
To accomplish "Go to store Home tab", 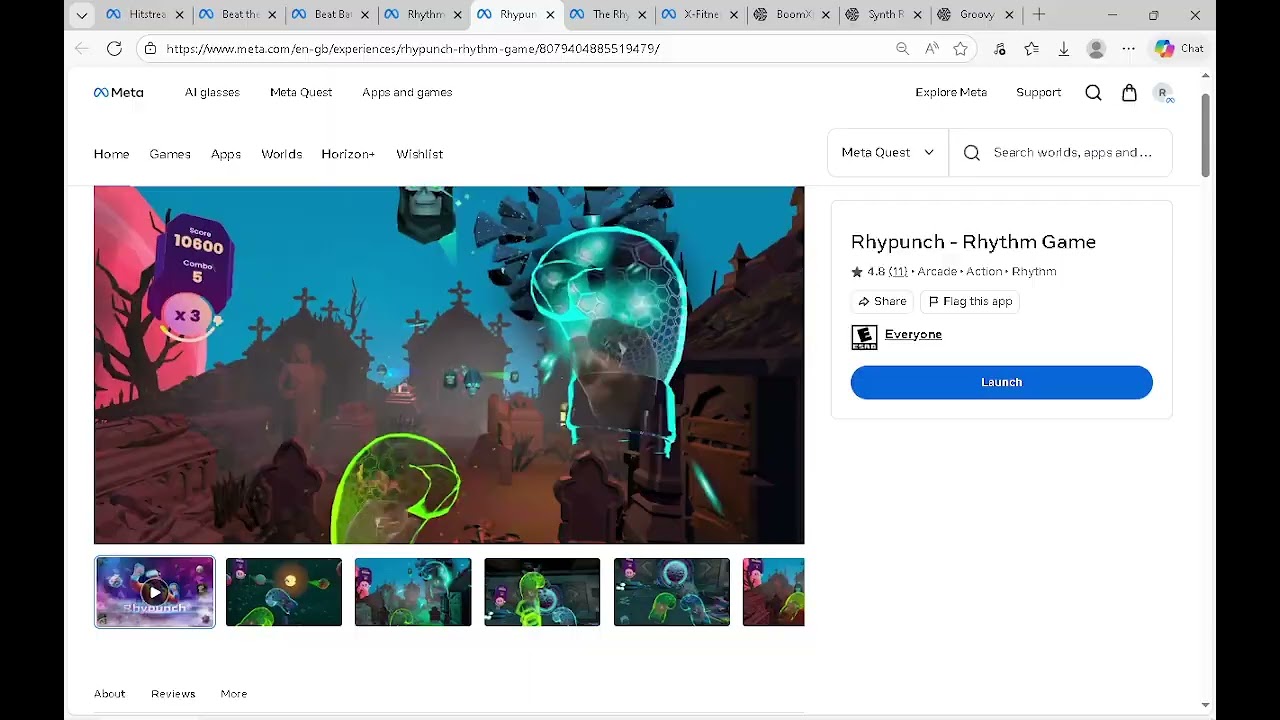I will tap(111, 154).
